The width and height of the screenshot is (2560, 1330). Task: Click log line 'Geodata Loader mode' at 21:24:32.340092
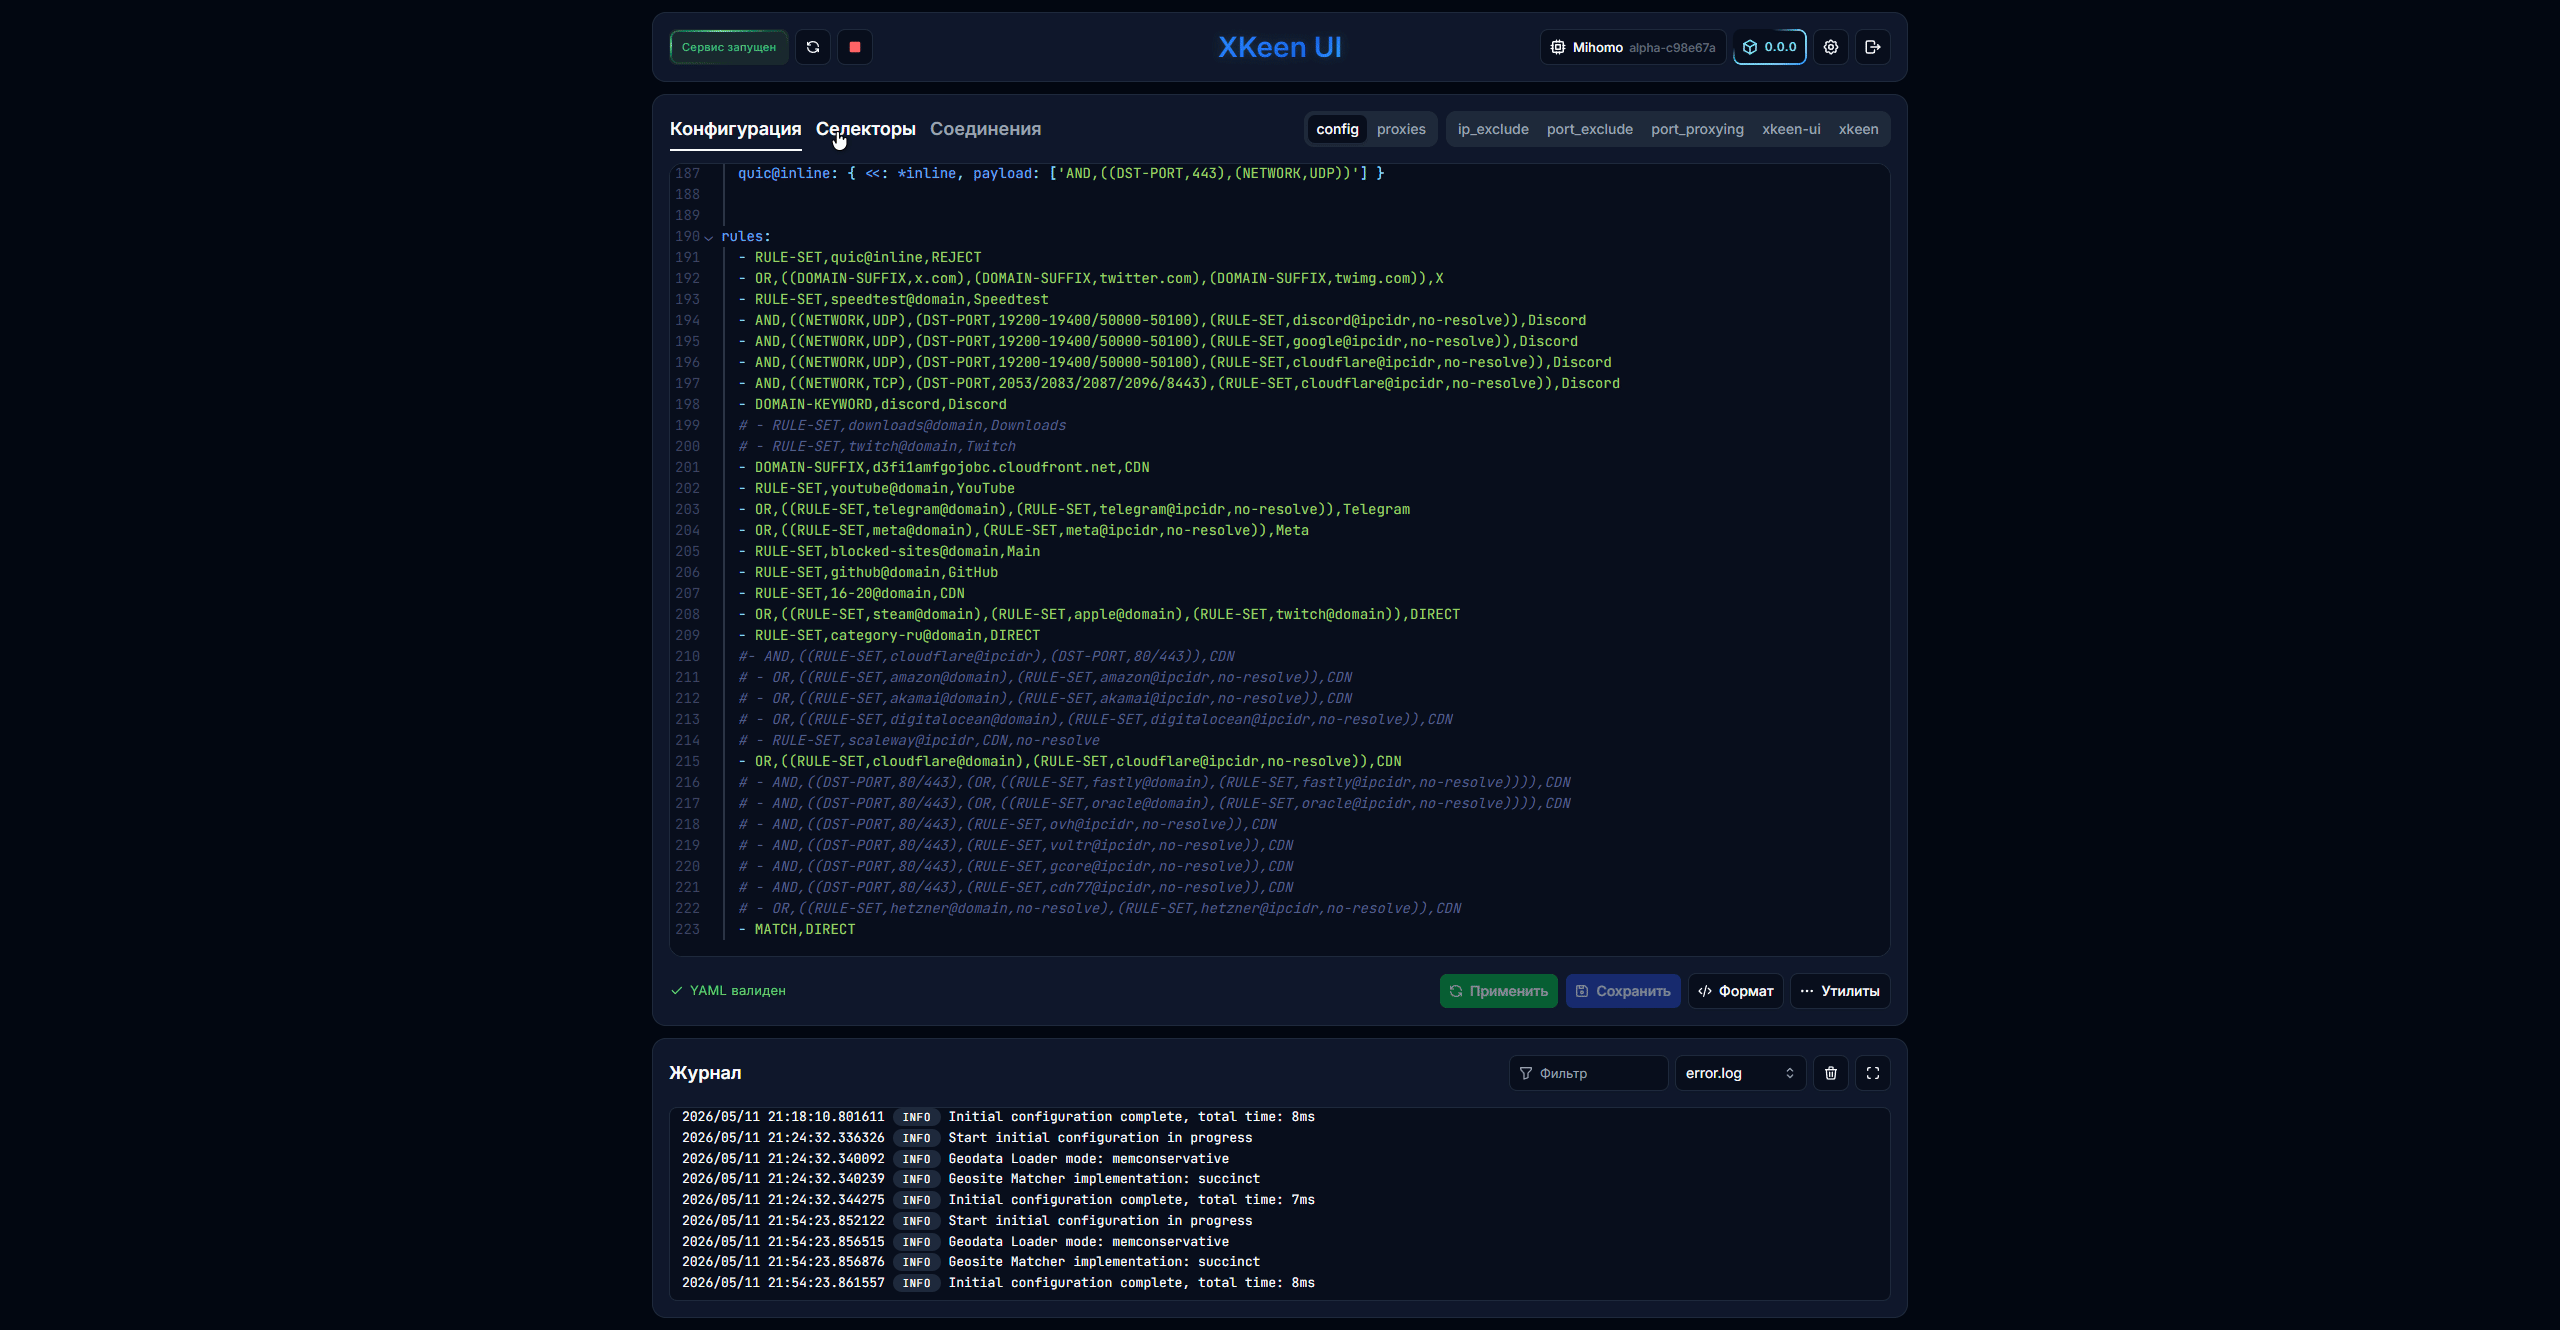pos(955,1159)
